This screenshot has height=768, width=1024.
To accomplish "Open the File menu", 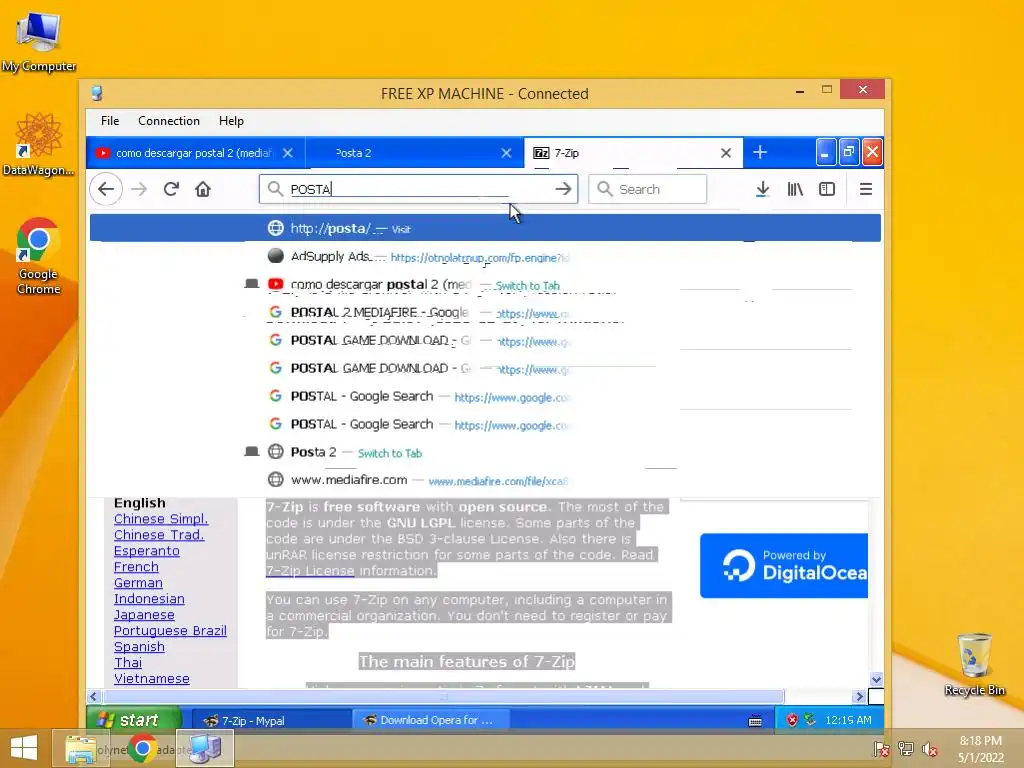I will (110, 121).
